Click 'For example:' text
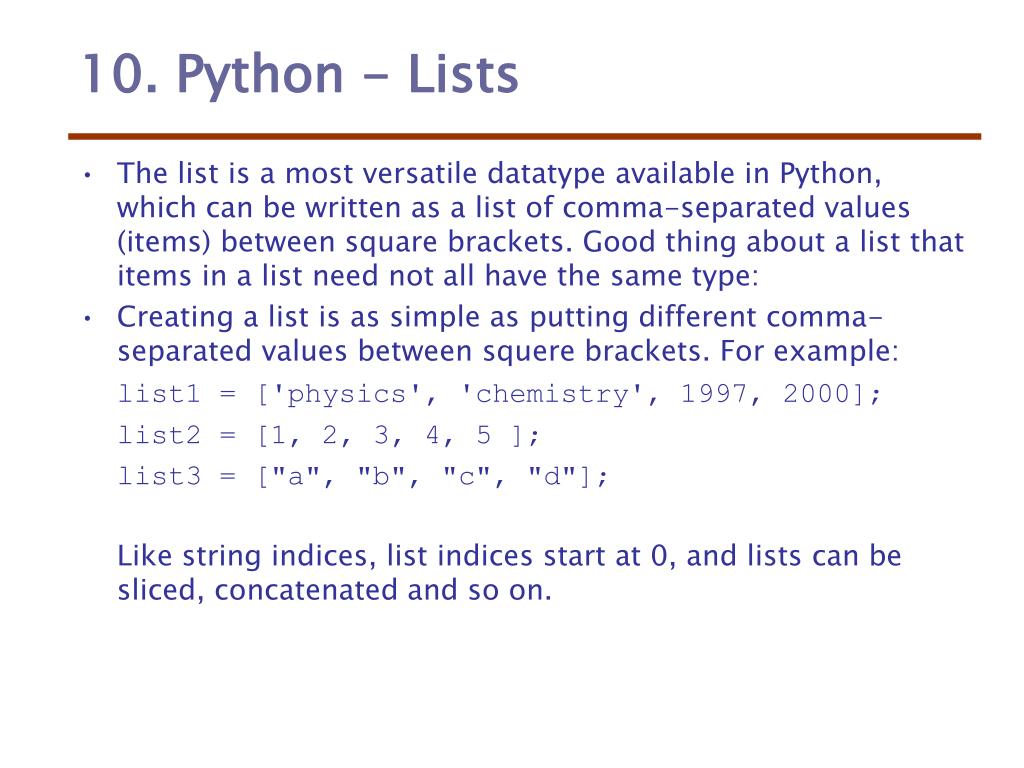Image resolution: width=1024 pixels, height=768 pixels. click(810, 352)
